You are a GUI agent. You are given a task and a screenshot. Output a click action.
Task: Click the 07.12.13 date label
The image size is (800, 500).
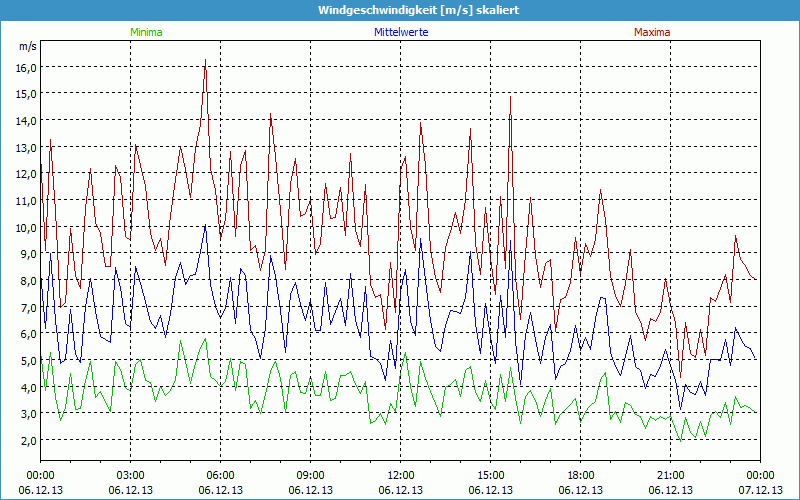[x=760, y=490]
